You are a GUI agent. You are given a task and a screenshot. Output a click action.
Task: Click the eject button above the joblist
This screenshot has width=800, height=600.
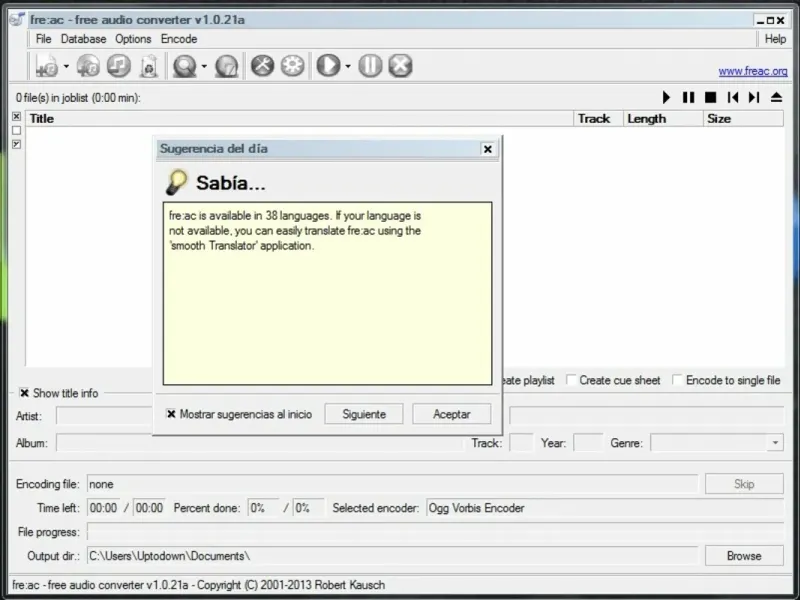[776, 97]
